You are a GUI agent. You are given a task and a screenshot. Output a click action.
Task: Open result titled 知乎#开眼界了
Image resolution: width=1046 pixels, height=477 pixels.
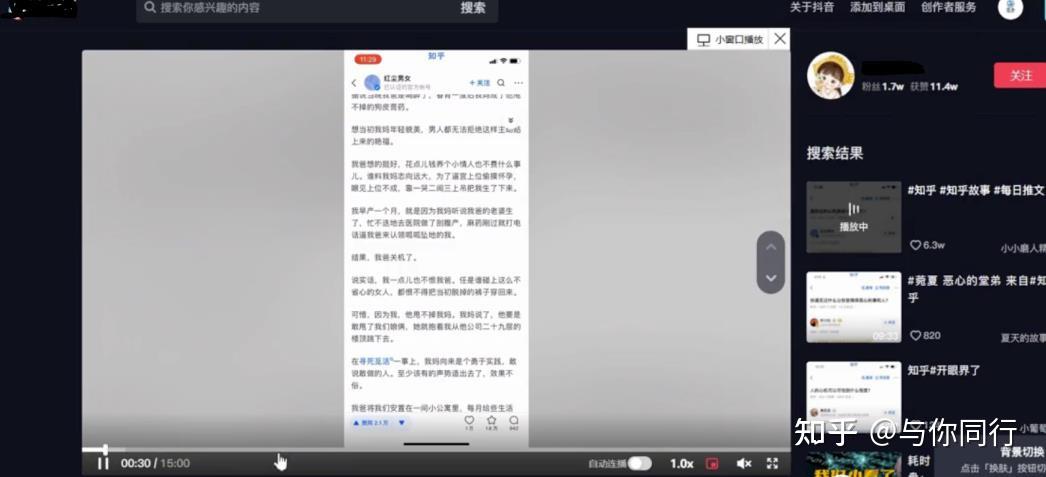(x=944, y=370)
